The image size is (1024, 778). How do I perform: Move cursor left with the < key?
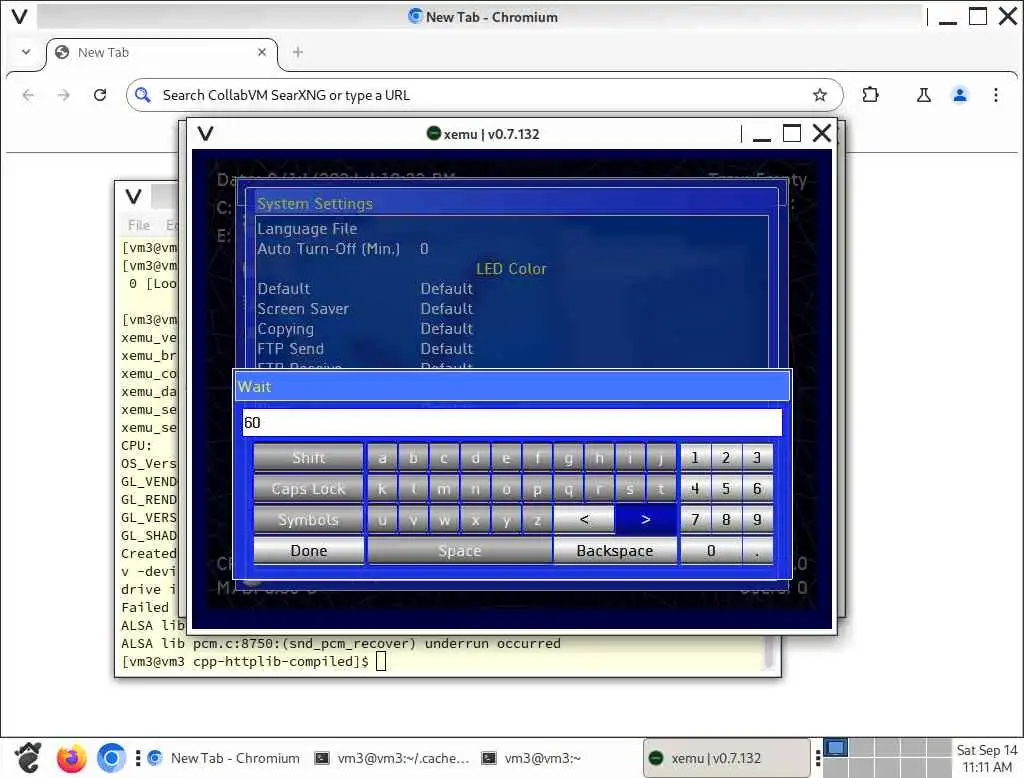coord(584,520)
